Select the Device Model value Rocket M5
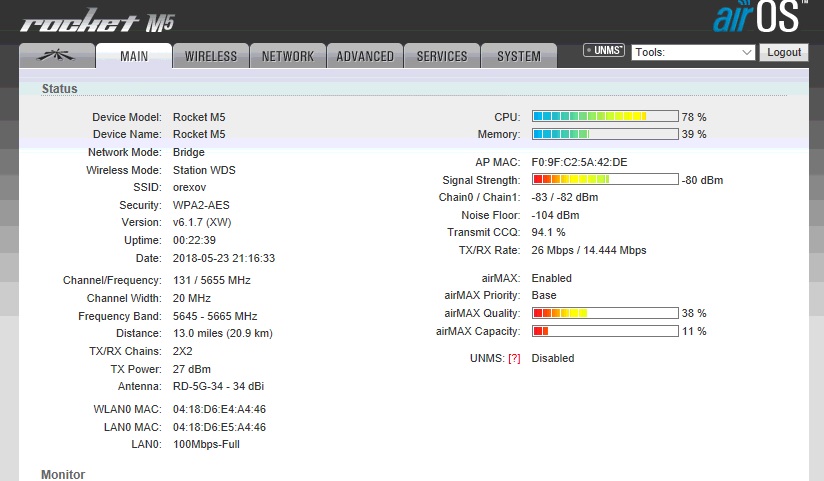The width and height of the screenshot is (824, 481). (199, 117)
